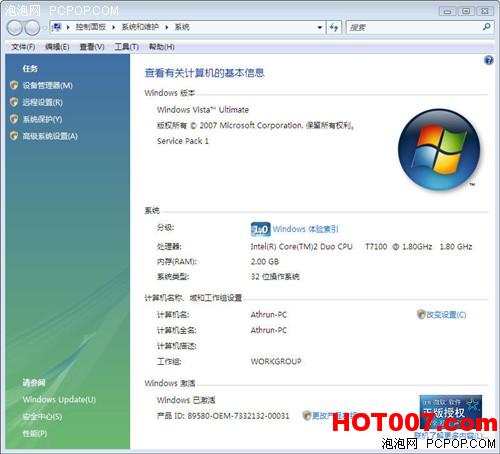Click the Windows Vista logo orb
This screenshot has height=454, width=500.
tap(439, 150)
